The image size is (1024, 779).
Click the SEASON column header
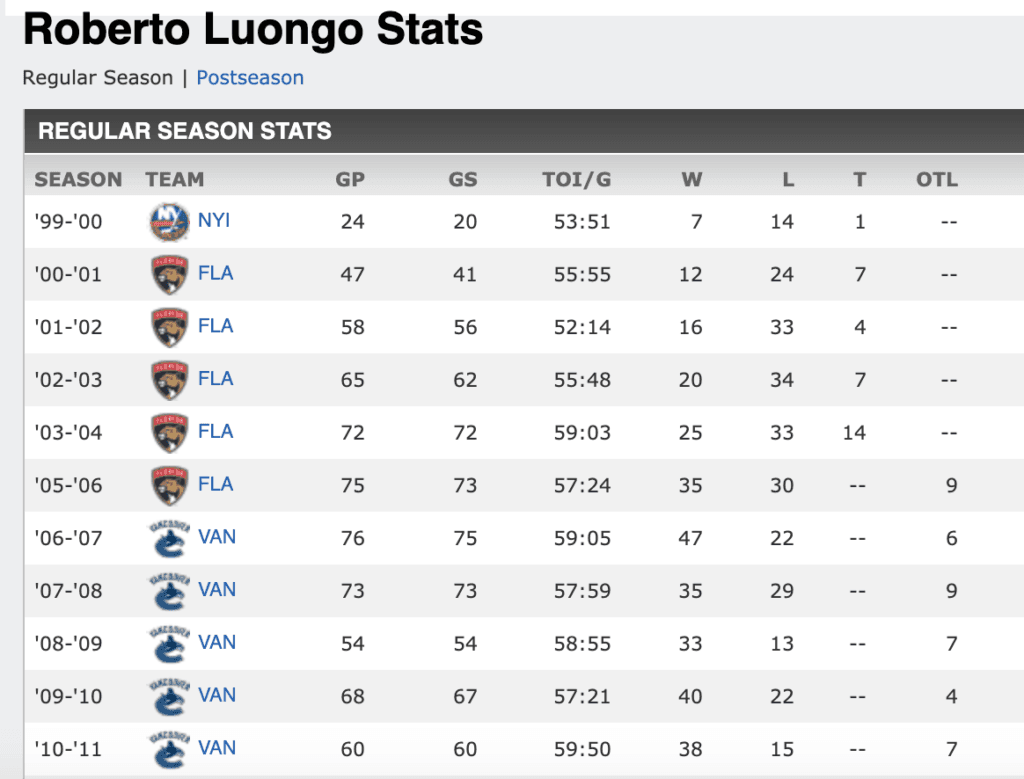[x=78, y=180]
